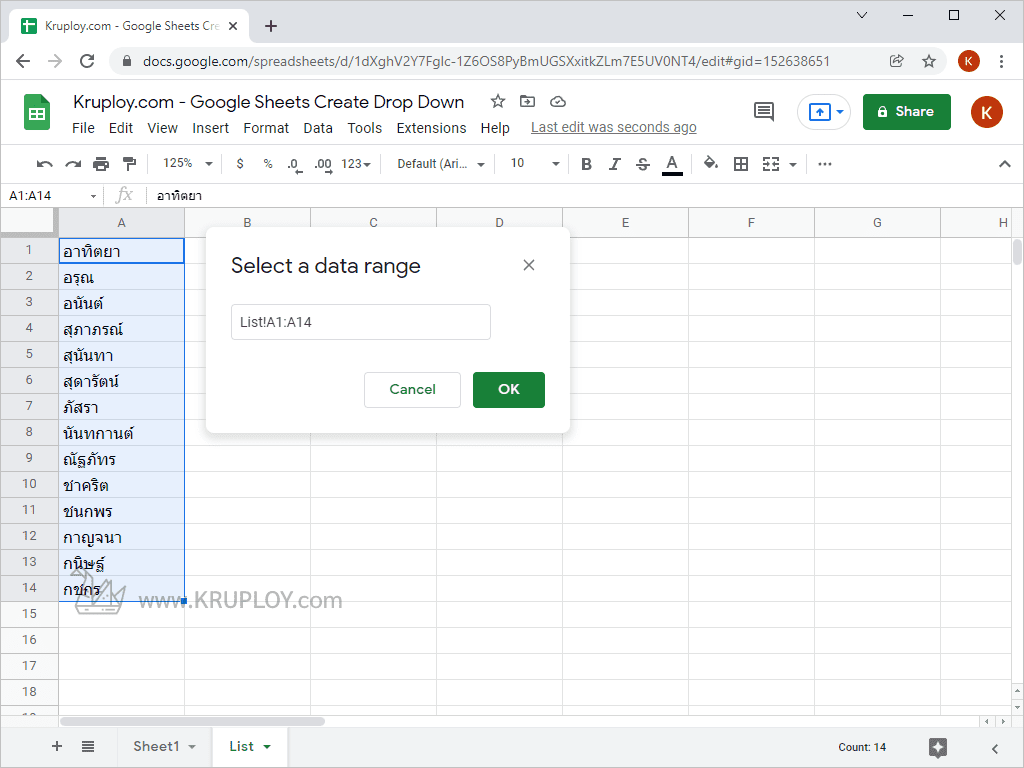This screenshot has height=768, width=1024.
Task: Click the Count: 14 summary
Action: [x=862, y=747]
